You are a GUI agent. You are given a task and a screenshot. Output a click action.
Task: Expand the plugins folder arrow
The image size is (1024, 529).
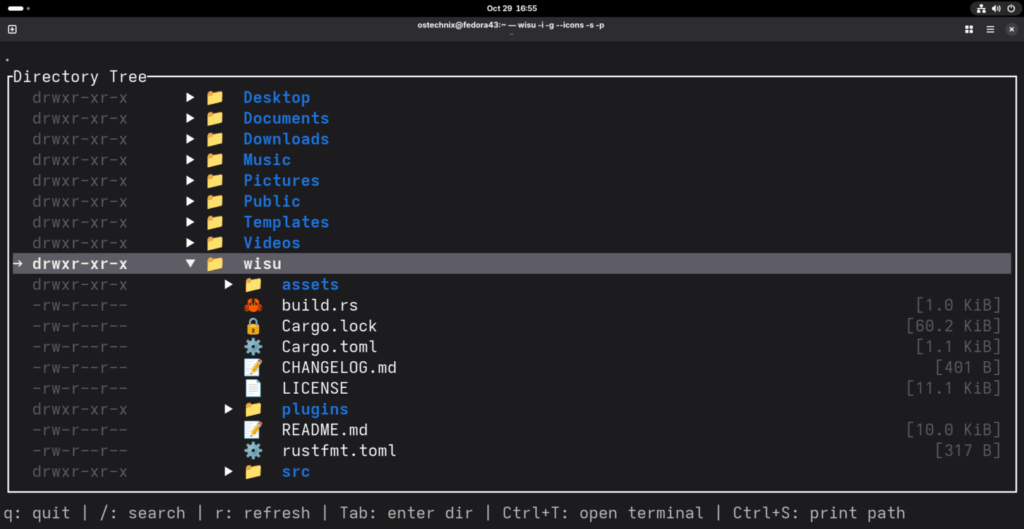tap(229, 409)
